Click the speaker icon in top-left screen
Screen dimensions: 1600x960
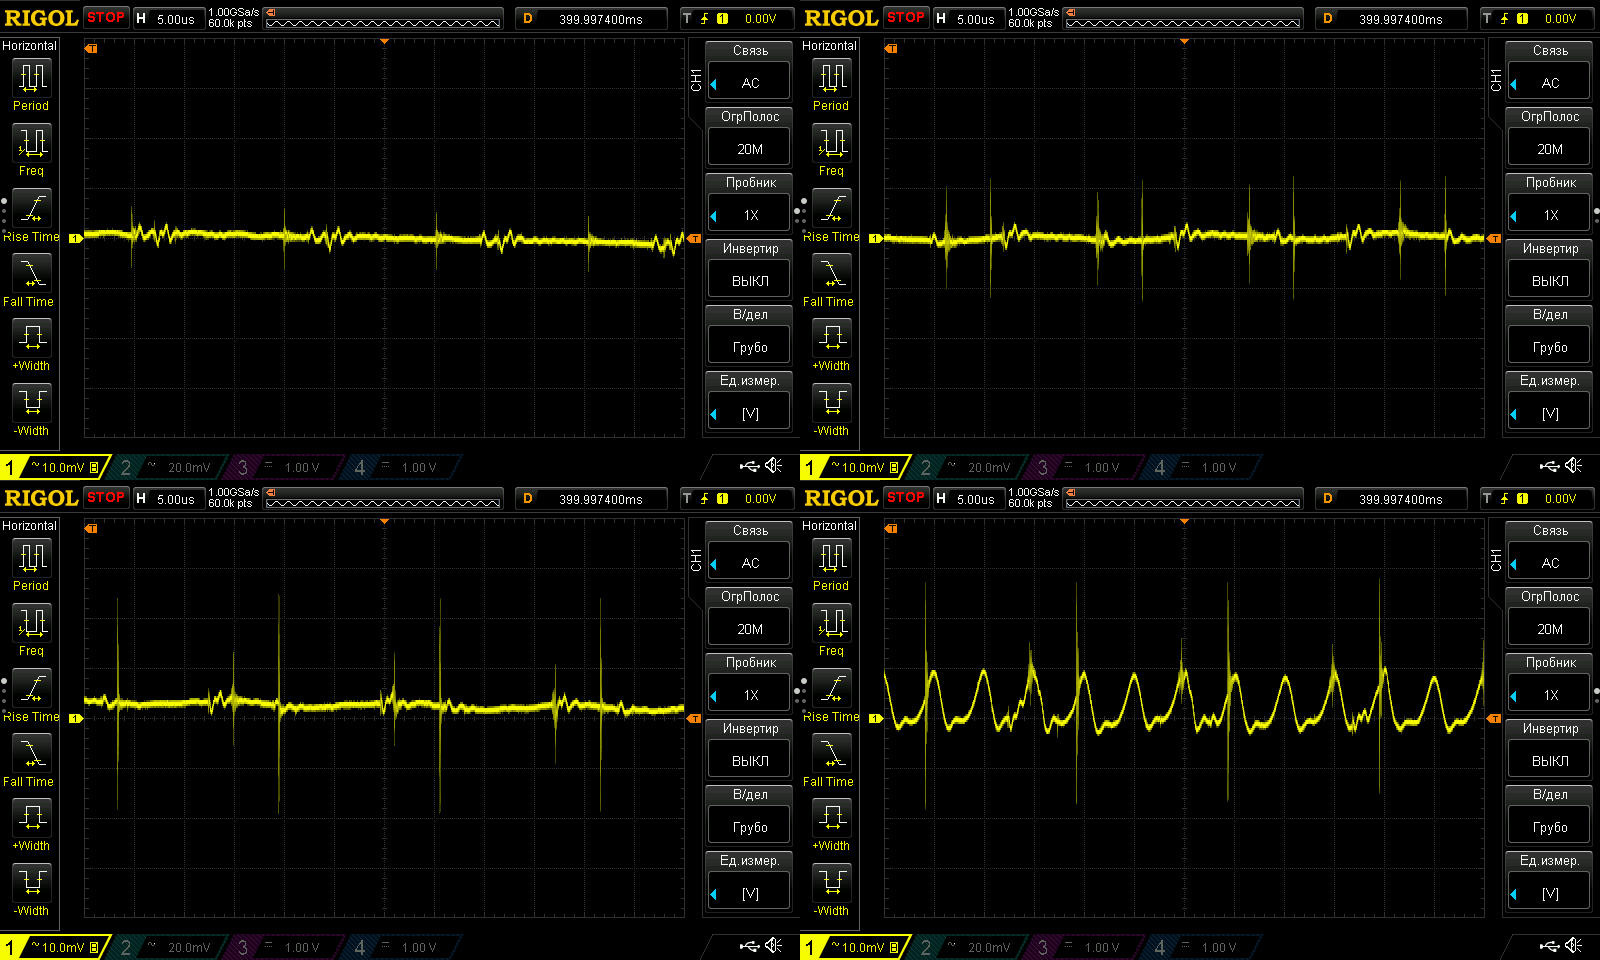[x=774, y=466]
